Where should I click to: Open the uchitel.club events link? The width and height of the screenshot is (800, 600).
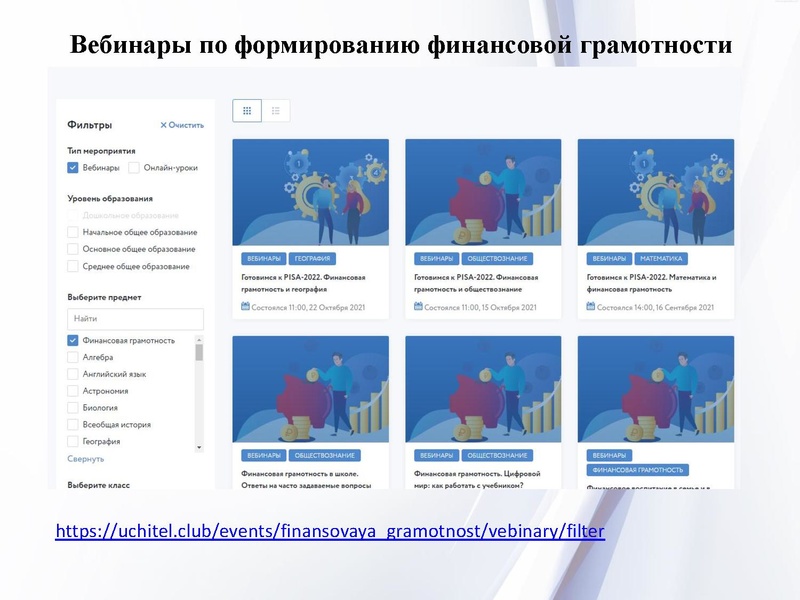point(330,533)
